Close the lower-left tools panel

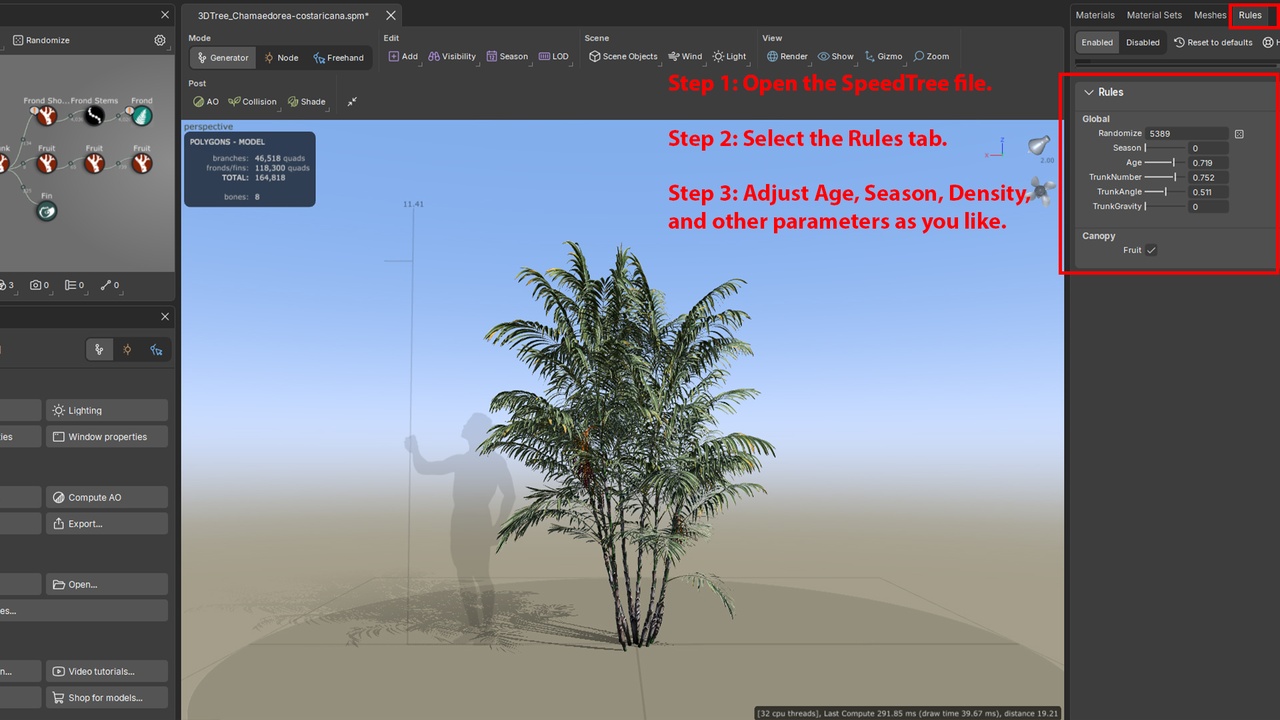click(165, 316)
